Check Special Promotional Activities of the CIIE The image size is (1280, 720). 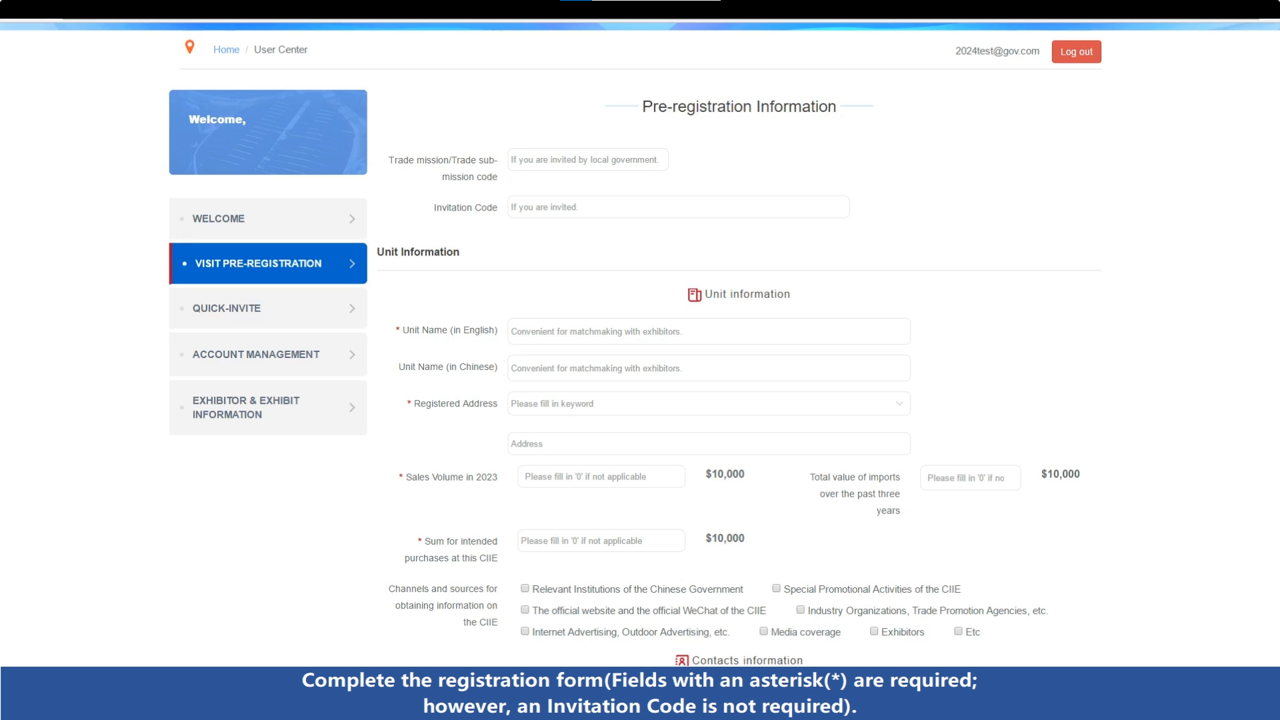(x=776, y=589)
